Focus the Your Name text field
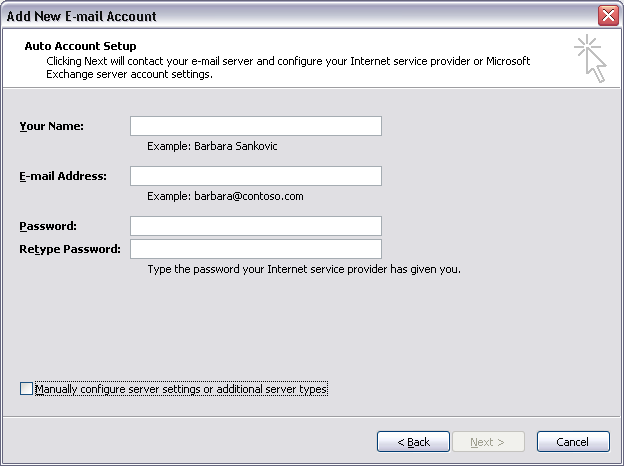 pos(256,126)
